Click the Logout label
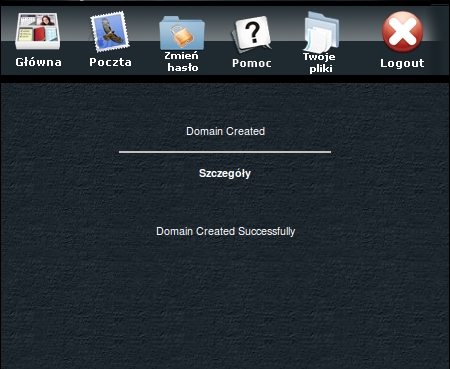 point(402,63)
